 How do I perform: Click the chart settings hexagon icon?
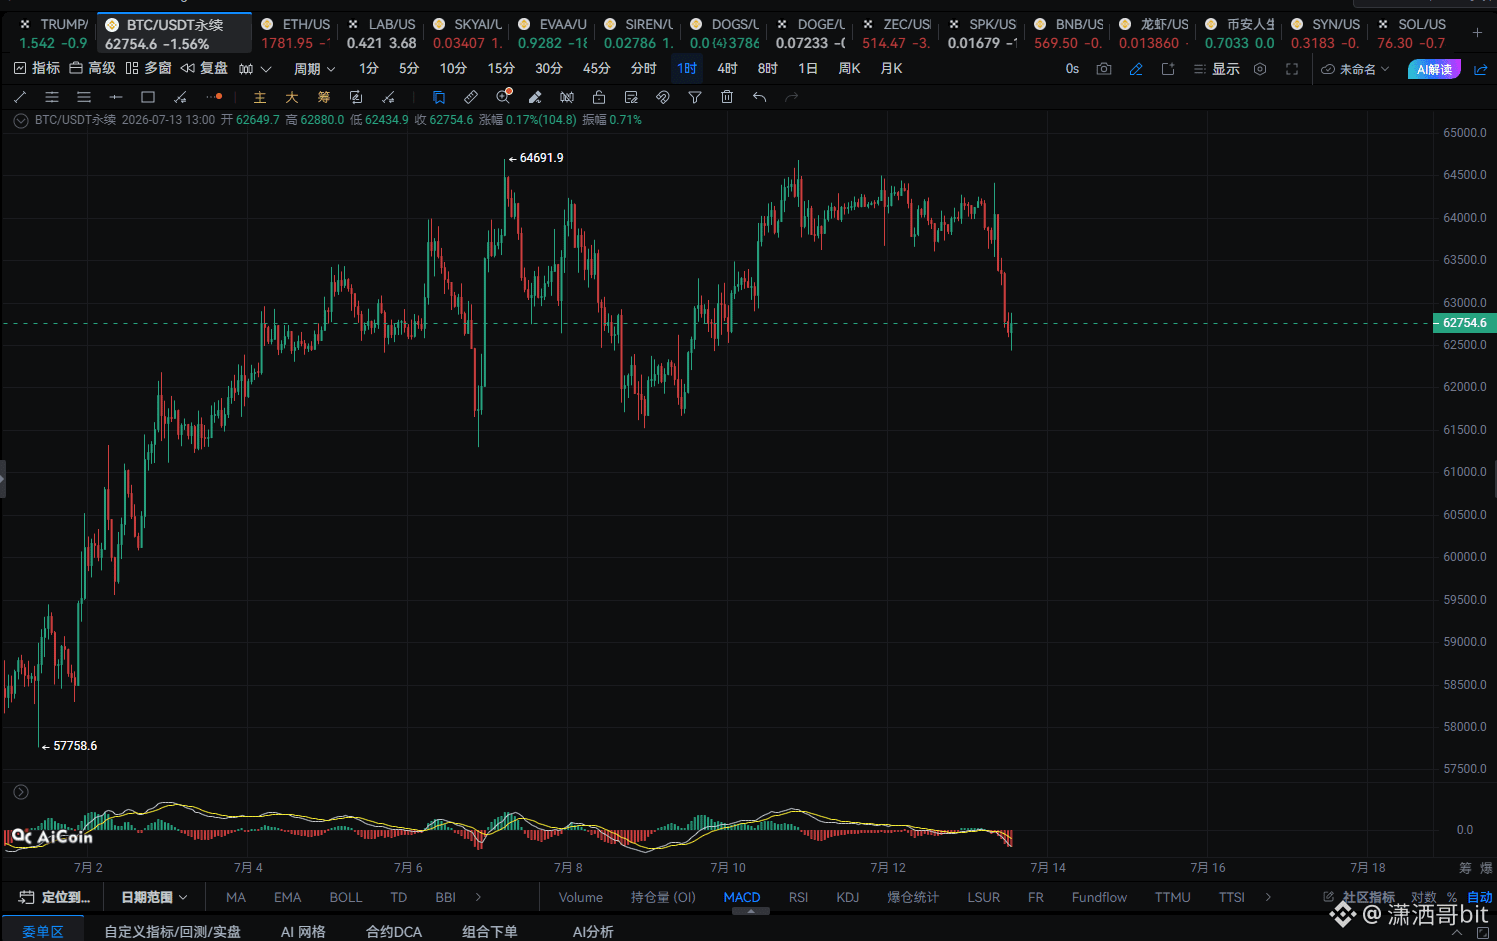point(1260,69)
